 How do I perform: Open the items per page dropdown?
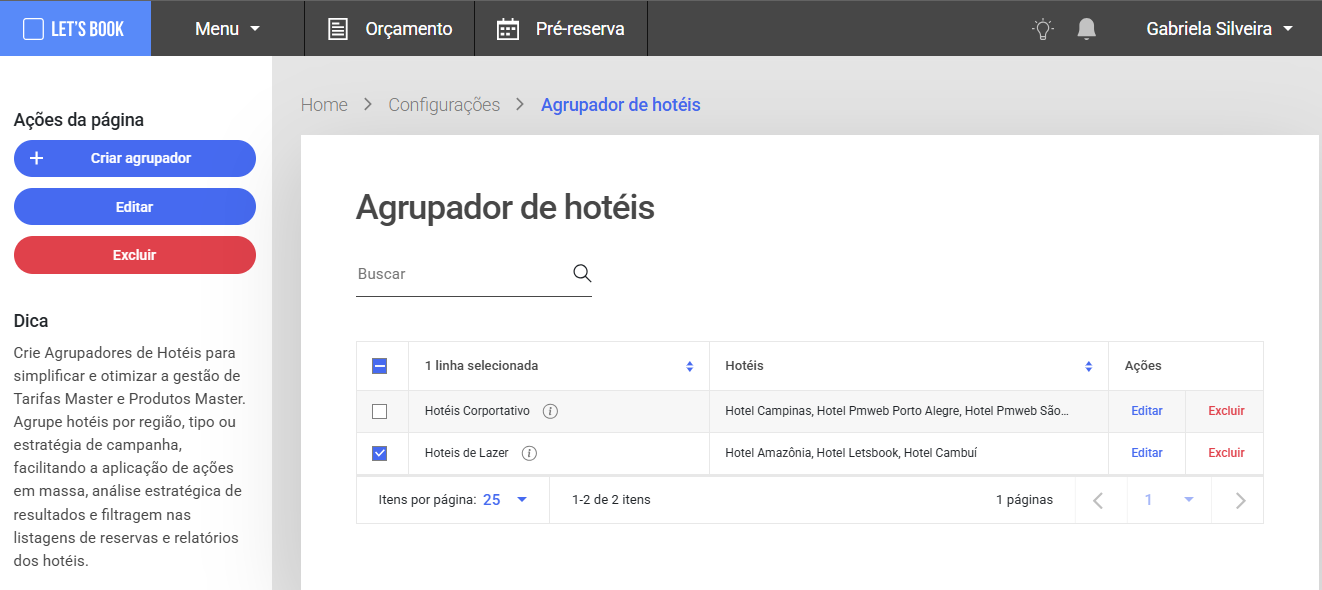[x=505, y=500]
